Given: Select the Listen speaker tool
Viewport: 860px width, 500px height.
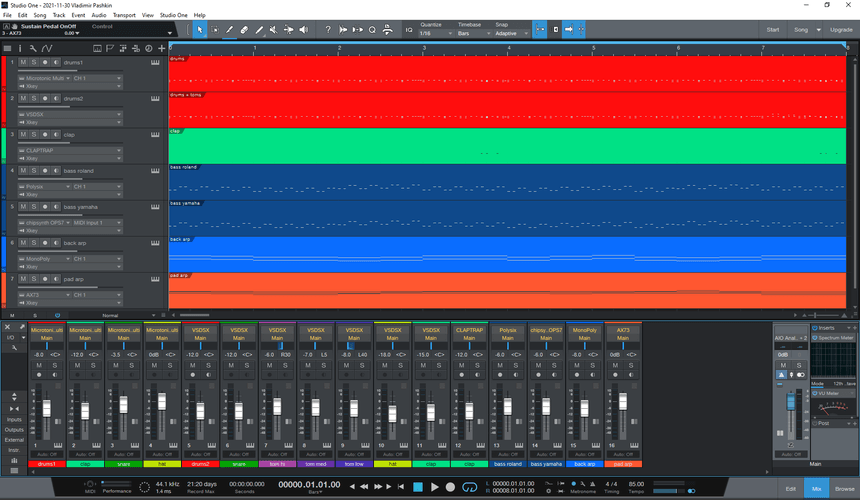Looking at the screenshot, I should point(303,30).
